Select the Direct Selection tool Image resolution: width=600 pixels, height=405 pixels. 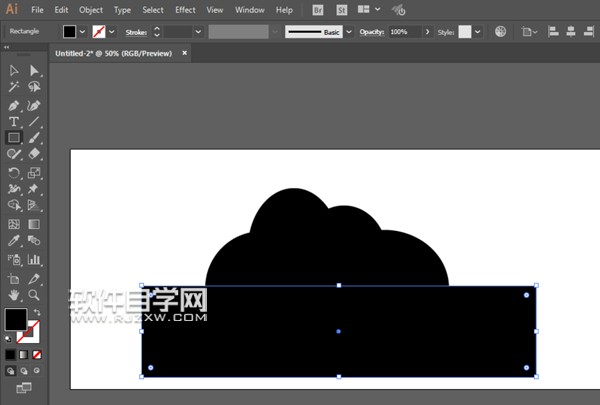pos(34,71)
